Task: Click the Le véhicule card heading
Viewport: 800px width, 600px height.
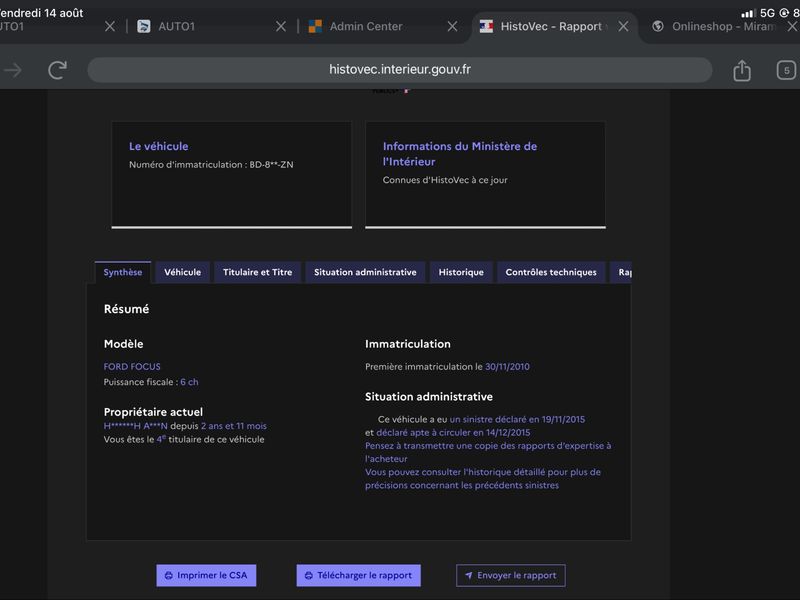Action: point(159,146)
